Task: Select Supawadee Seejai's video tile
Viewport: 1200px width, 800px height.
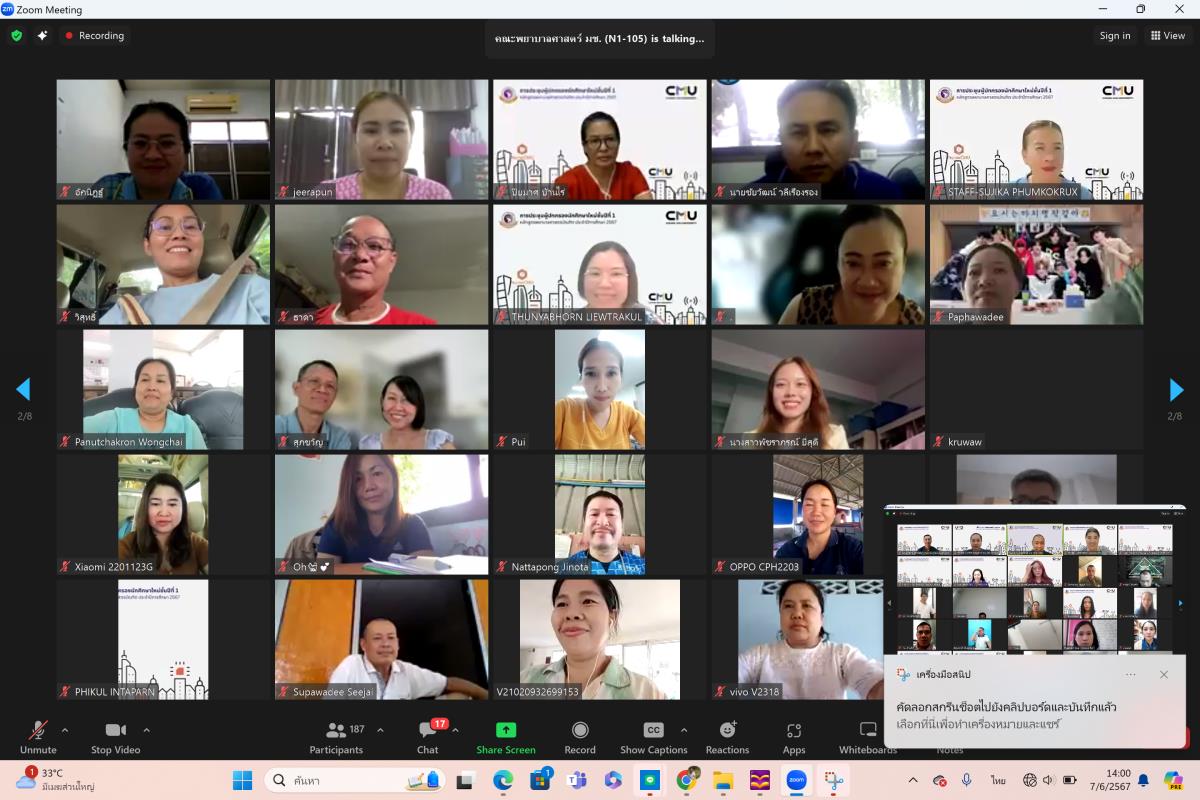Action: [x=382, y=640]
